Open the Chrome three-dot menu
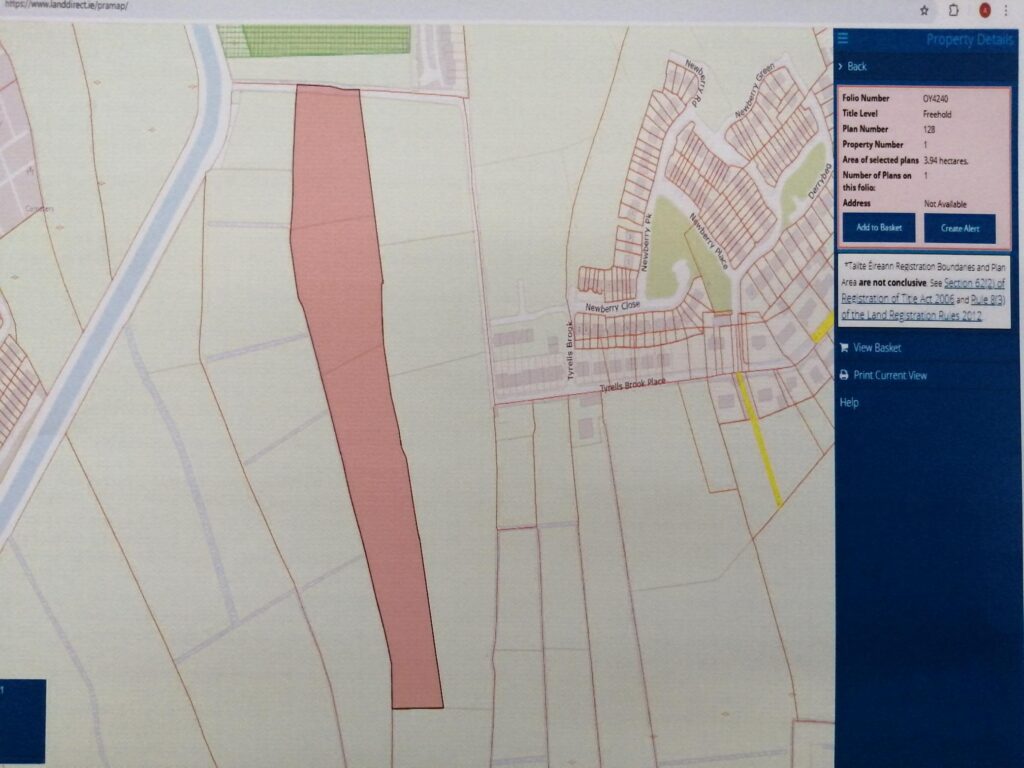Screen dimensions: 1024x768 pyautogui.click(x=1006, y=10)
